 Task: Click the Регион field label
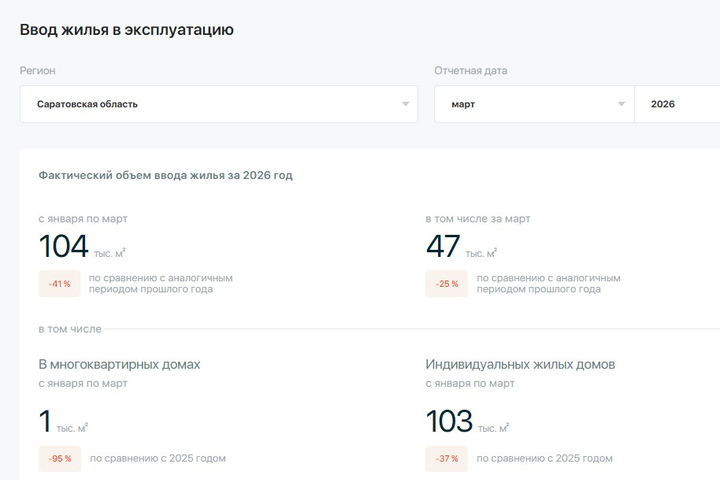pyautogui.click(x=38, y=71)
